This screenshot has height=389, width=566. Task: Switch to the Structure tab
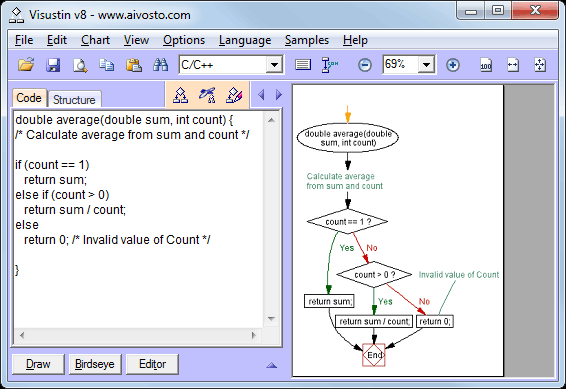[x=74, y=99]
